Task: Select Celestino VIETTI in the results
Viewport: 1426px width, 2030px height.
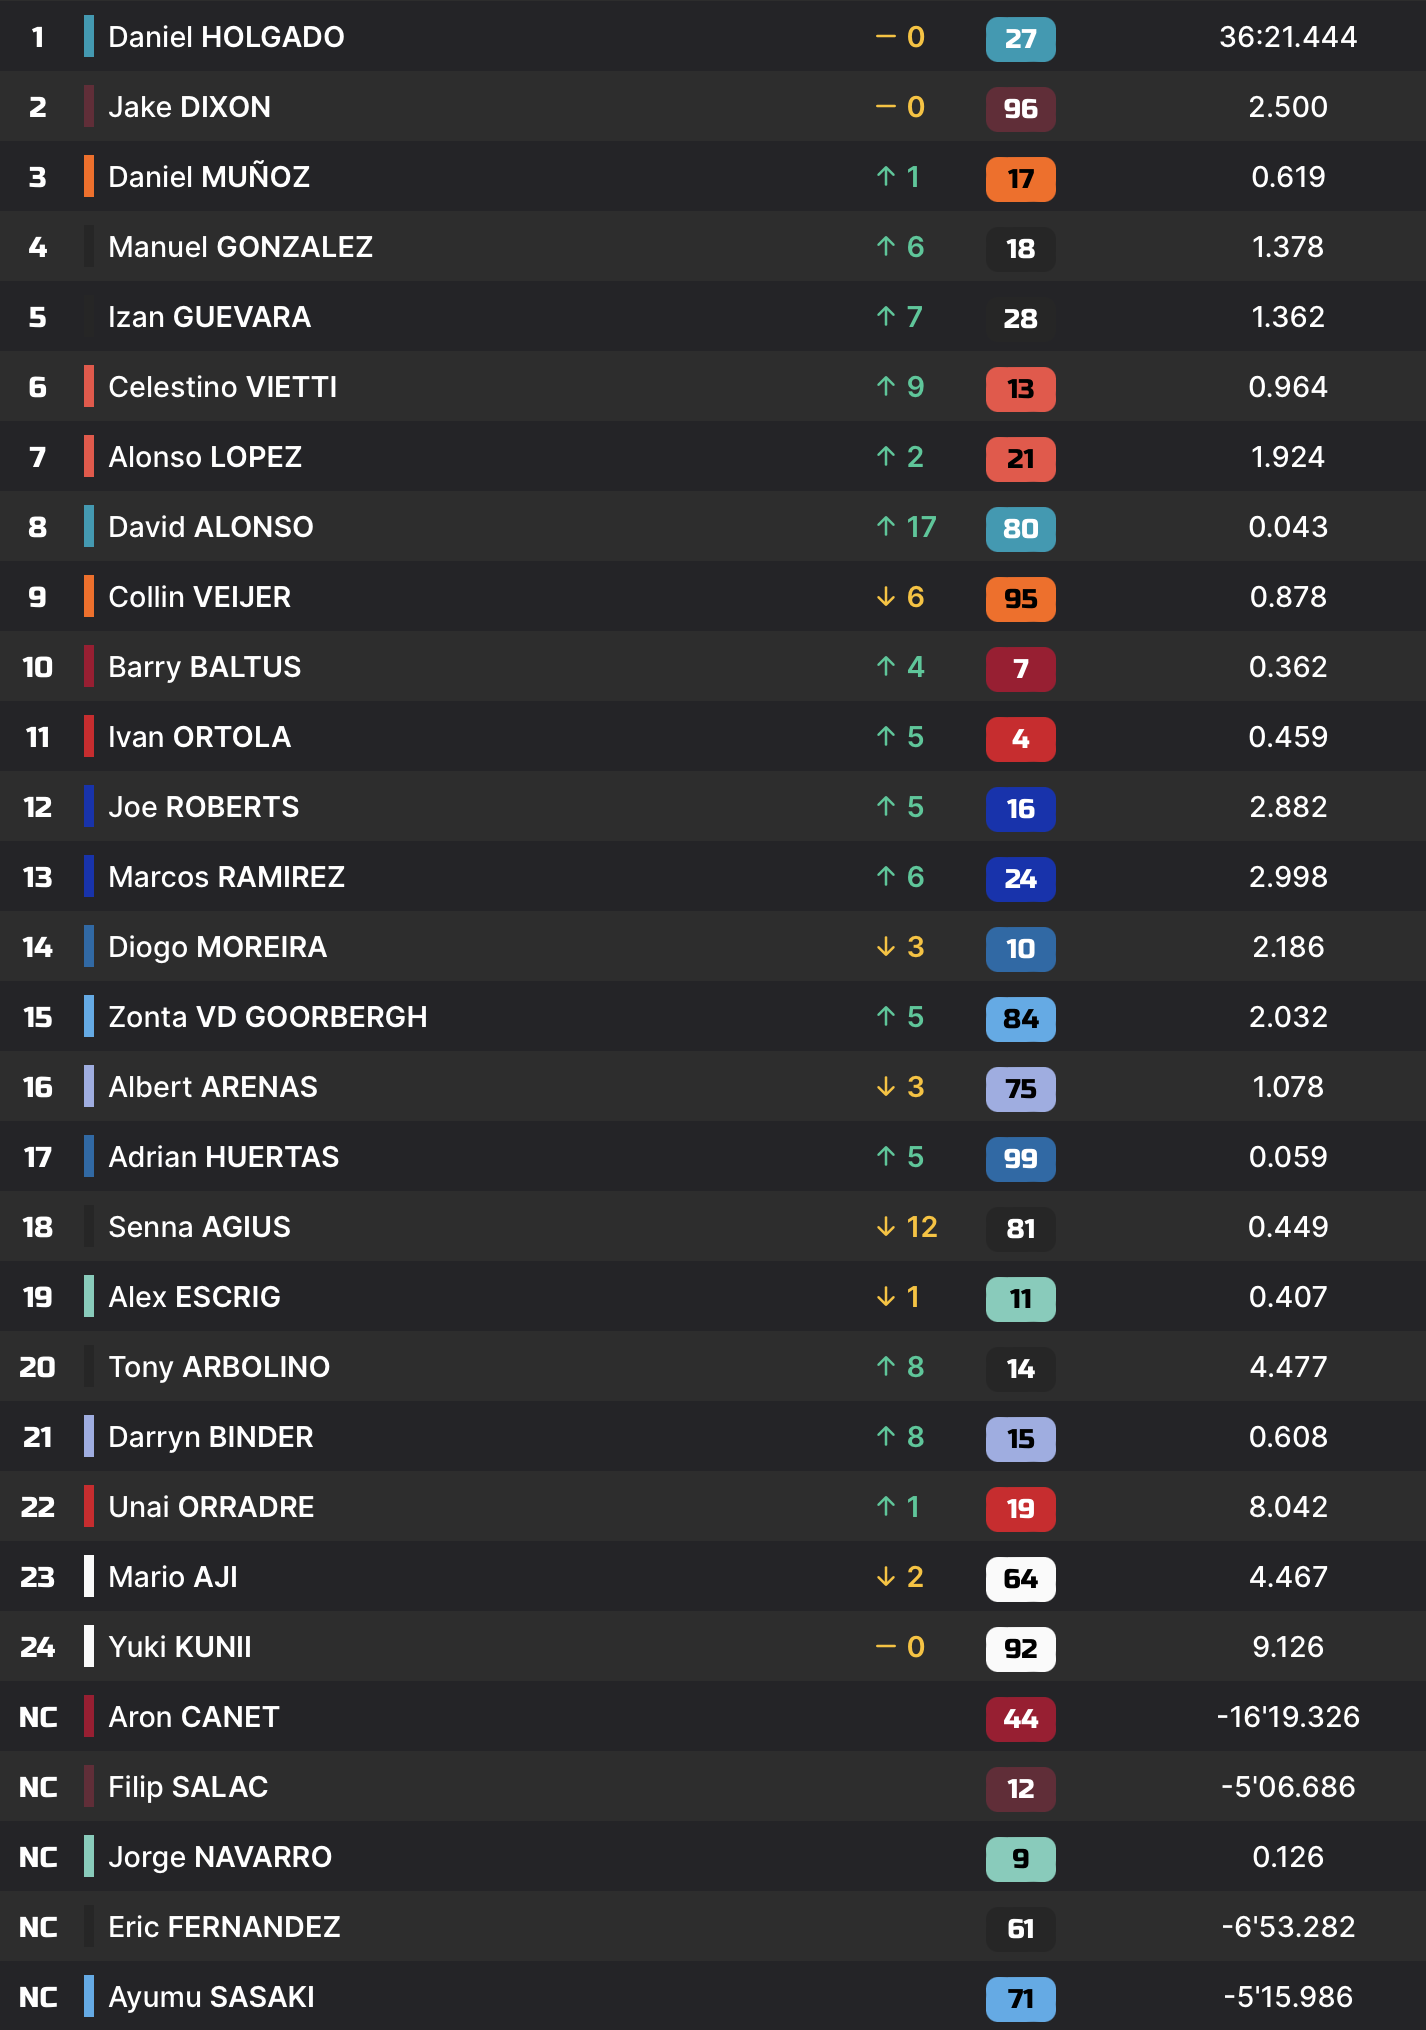Action: (x=222, y=387)
